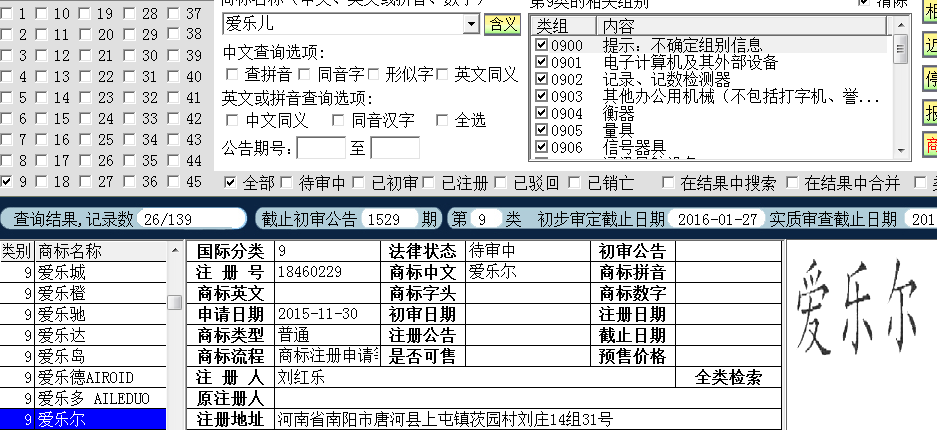This screenshot has width=937, height=430.
Task: Uncheck group 0900 提示 row
Action: (541, 45)
